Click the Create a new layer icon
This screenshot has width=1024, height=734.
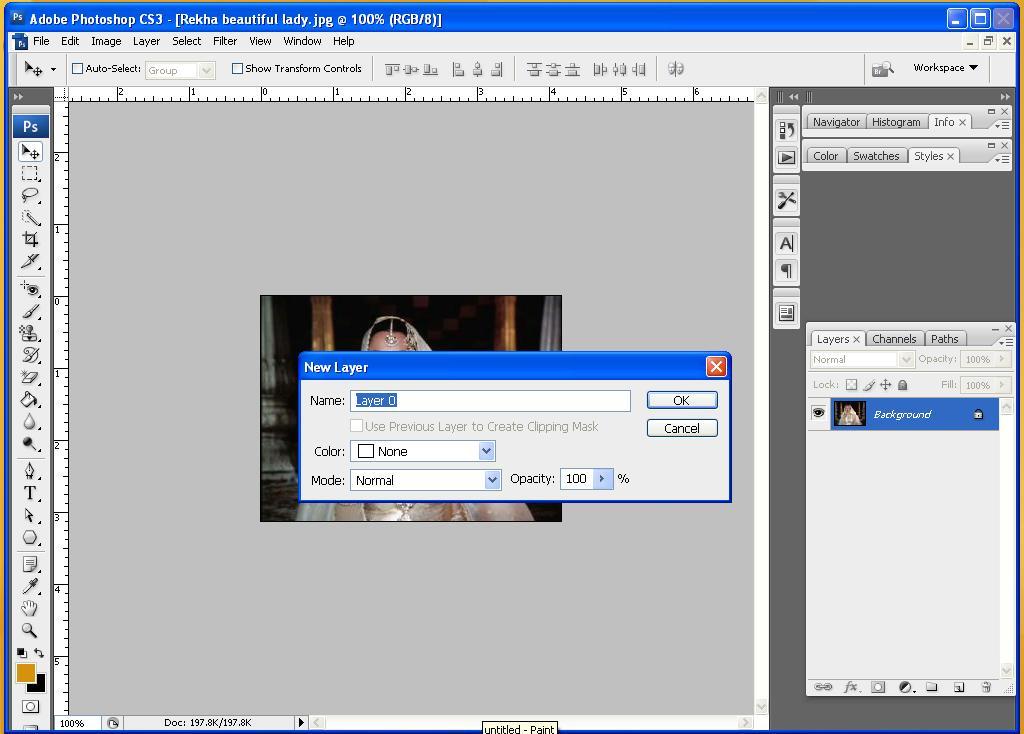pyautogui.click(x=958, y=687)
